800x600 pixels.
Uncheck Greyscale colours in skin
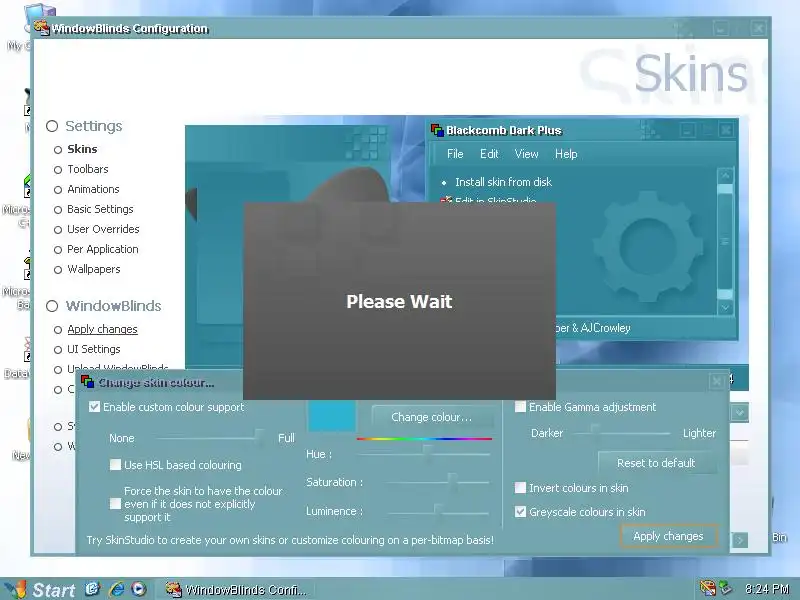[x=520, y=511]
